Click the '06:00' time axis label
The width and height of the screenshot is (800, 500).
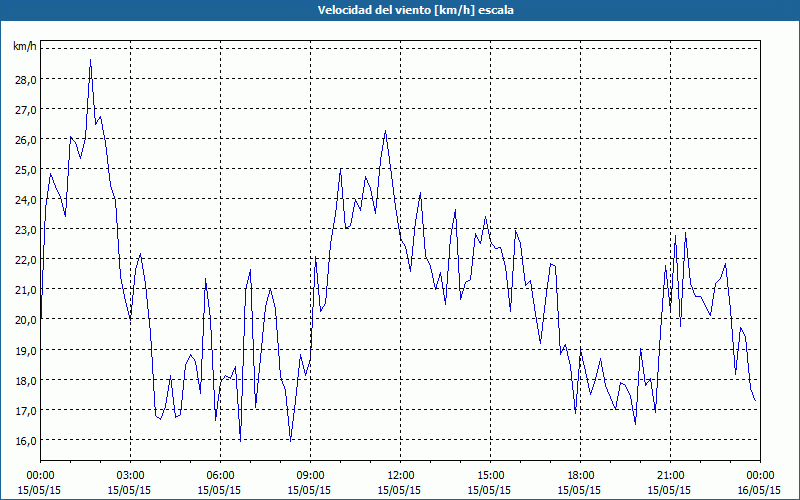click(x=220, y=476)
